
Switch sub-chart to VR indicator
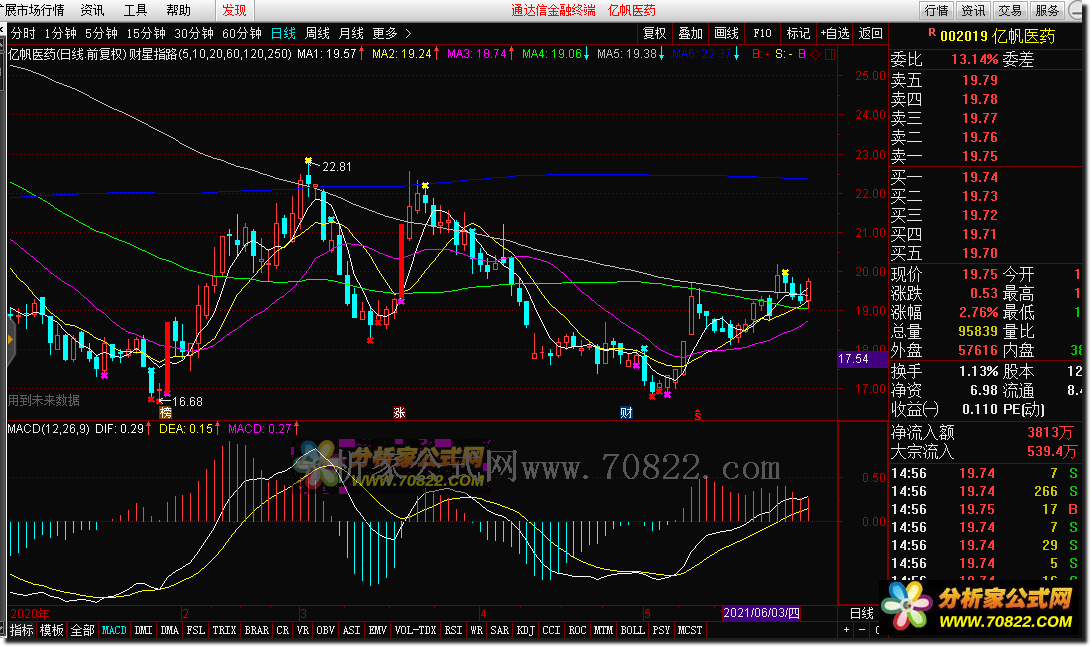point(302,630)
